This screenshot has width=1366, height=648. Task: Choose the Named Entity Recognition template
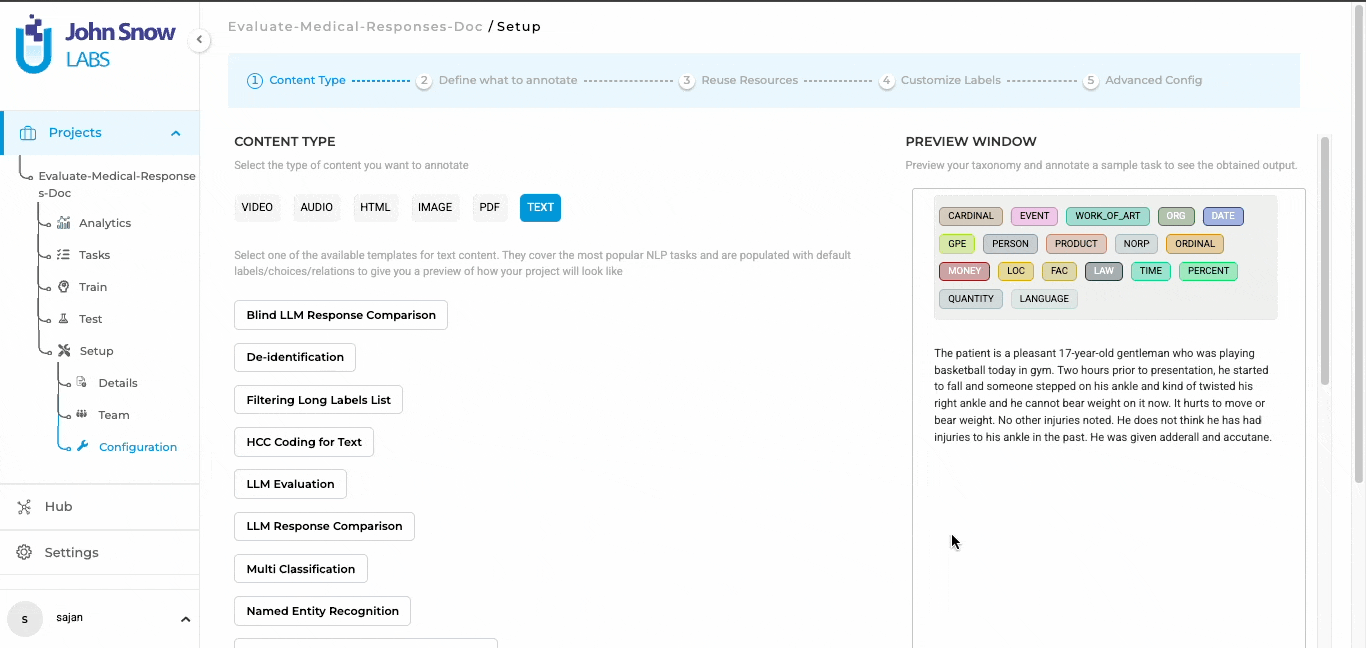point(322,611)
